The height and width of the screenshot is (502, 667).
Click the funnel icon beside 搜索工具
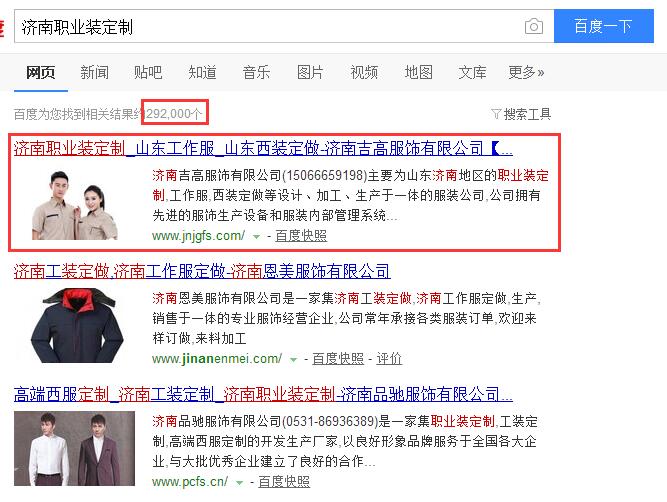[496, 114]
